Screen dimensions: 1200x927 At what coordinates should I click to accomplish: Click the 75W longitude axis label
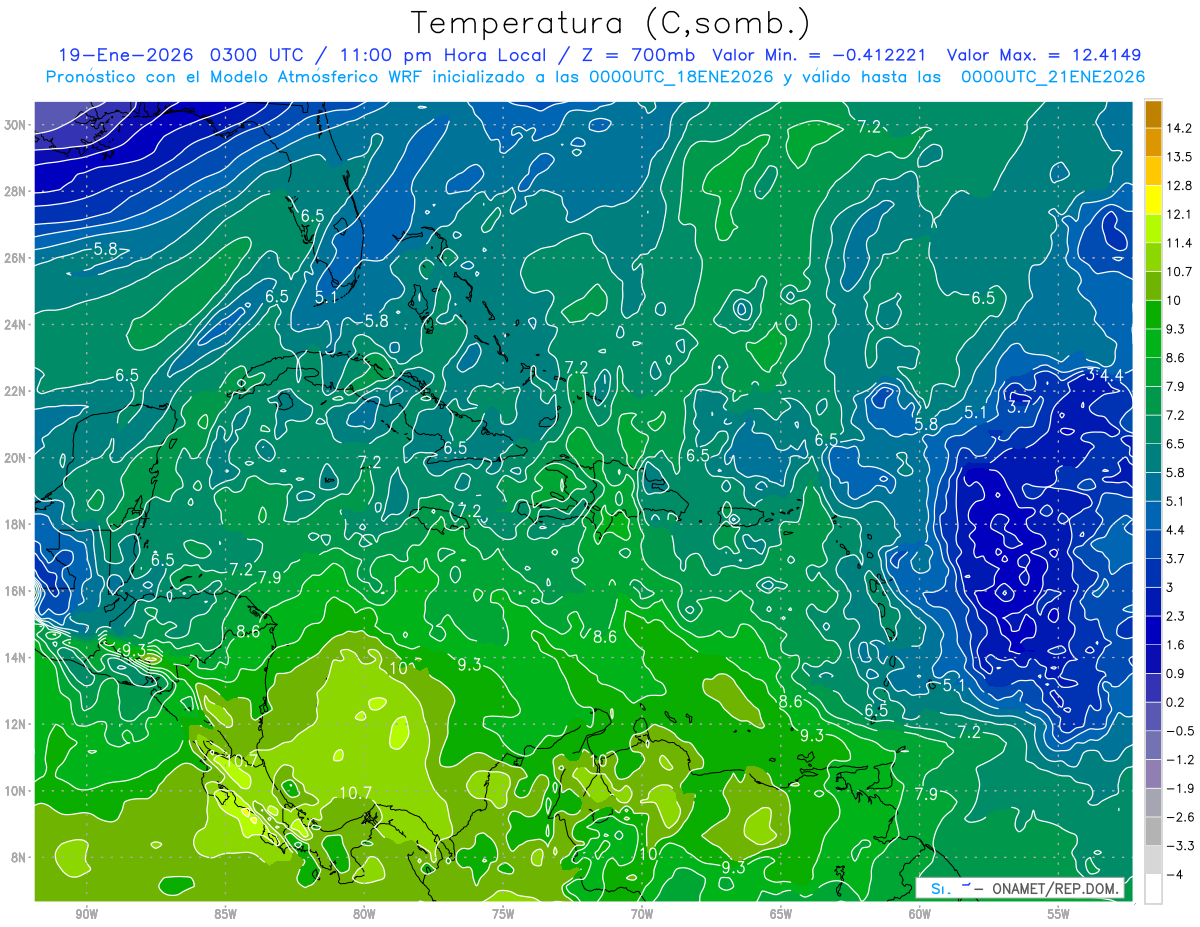point(503,914)
